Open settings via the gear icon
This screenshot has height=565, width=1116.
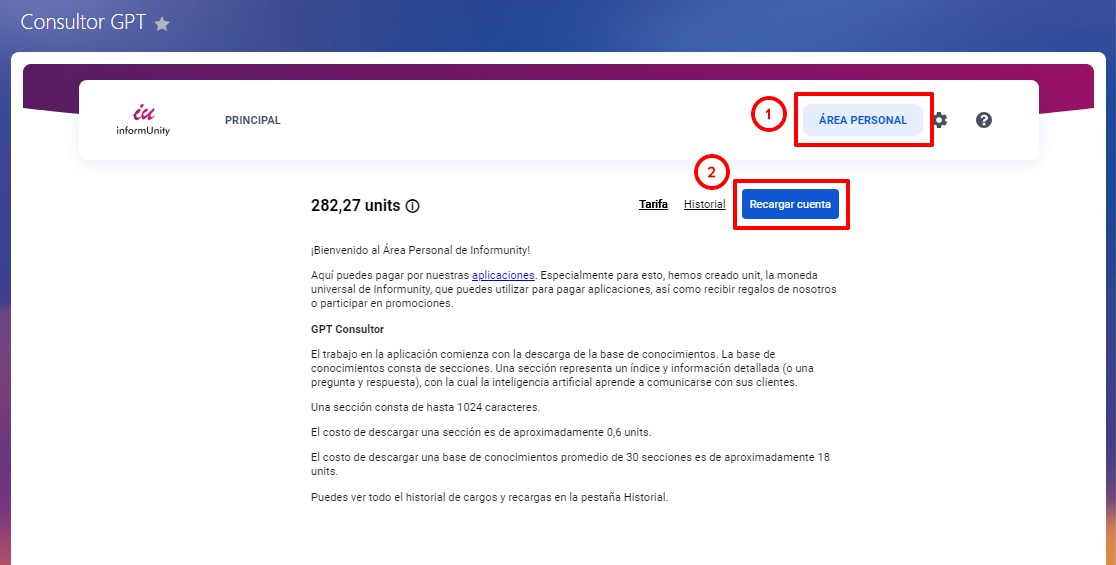[939, 120]
